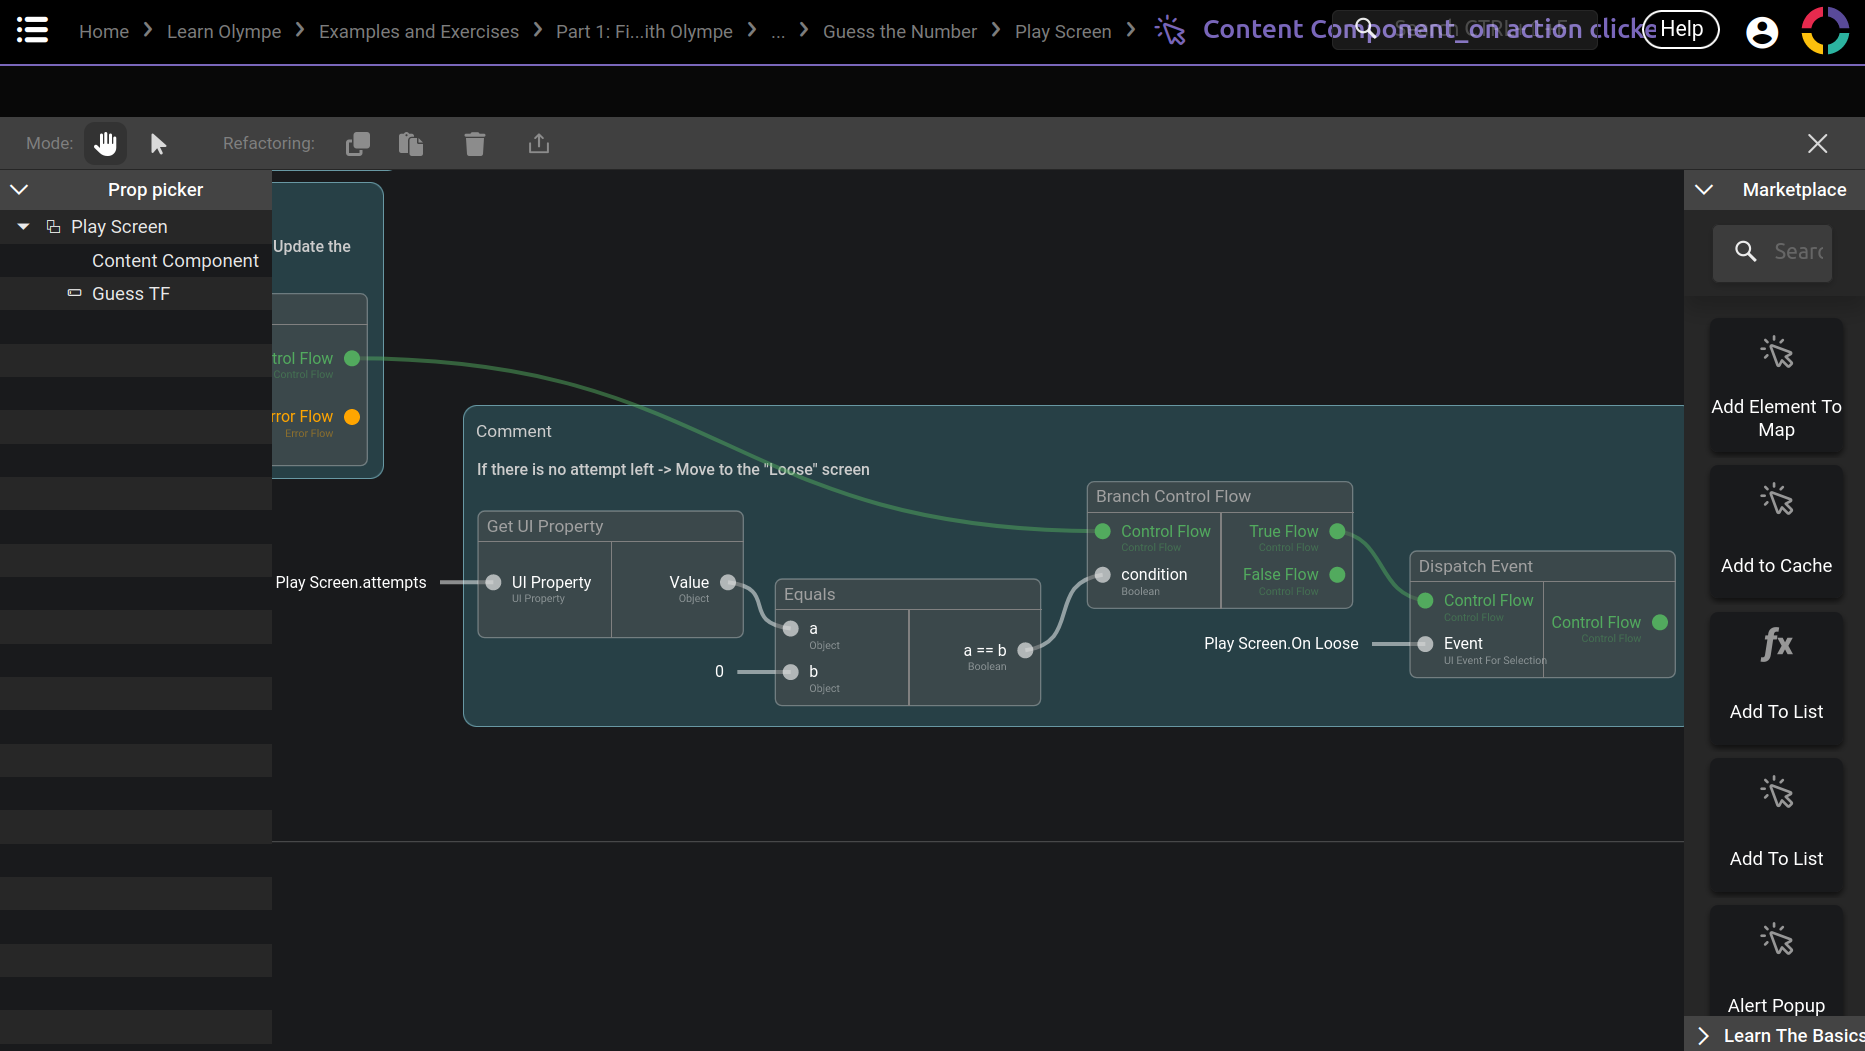The height and width of the screenshot is (1051, 1865).
Task: Open the user account profile icon
Action: [x=1762, y=32]
